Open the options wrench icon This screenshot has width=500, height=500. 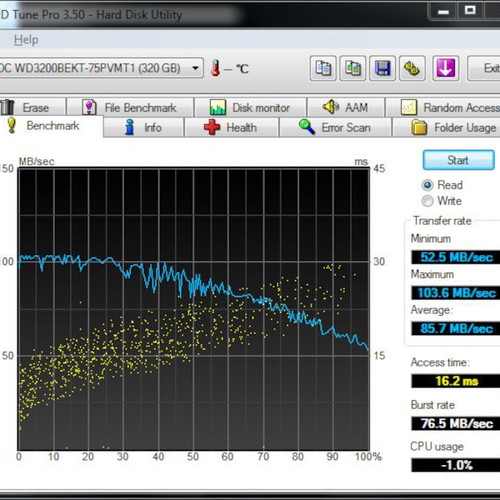pyautogui.click(x=412, y=68)
